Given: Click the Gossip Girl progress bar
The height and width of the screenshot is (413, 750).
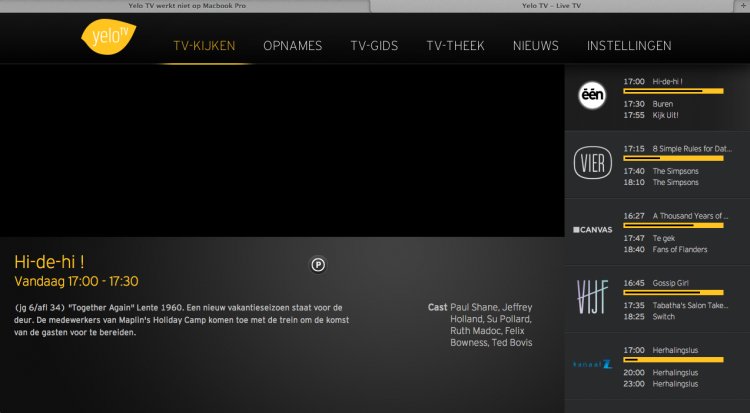Looking at the screenshot, I should [x=673, y=292].
